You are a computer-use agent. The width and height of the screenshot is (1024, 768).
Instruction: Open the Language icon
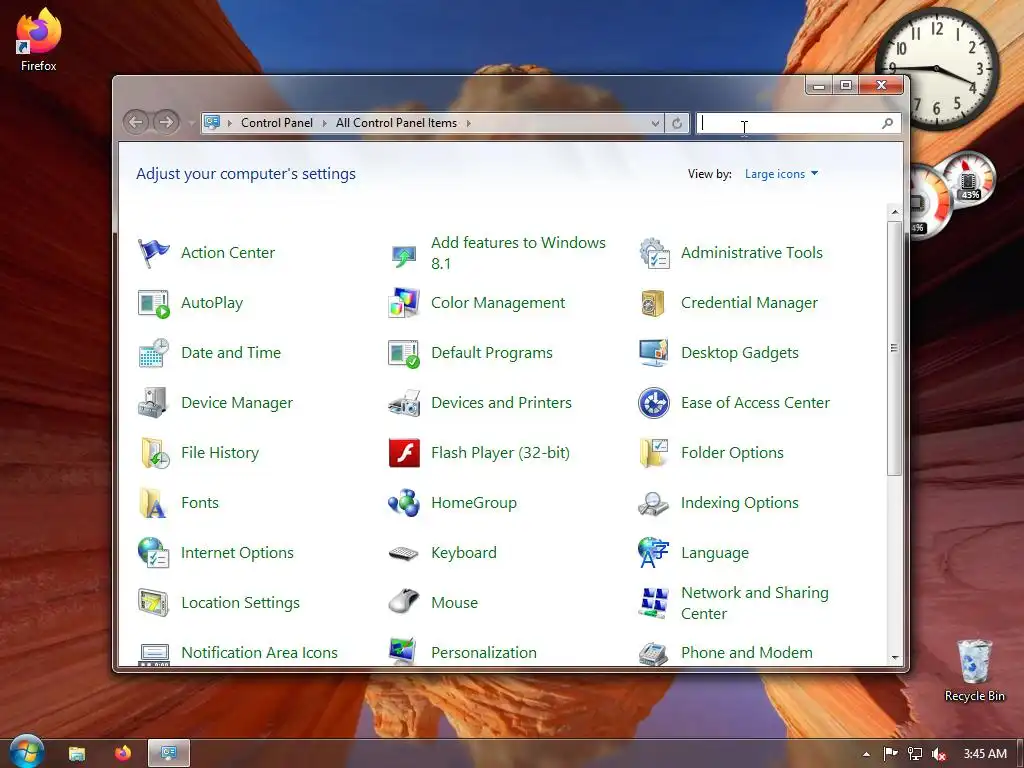(x=654, y=552)
